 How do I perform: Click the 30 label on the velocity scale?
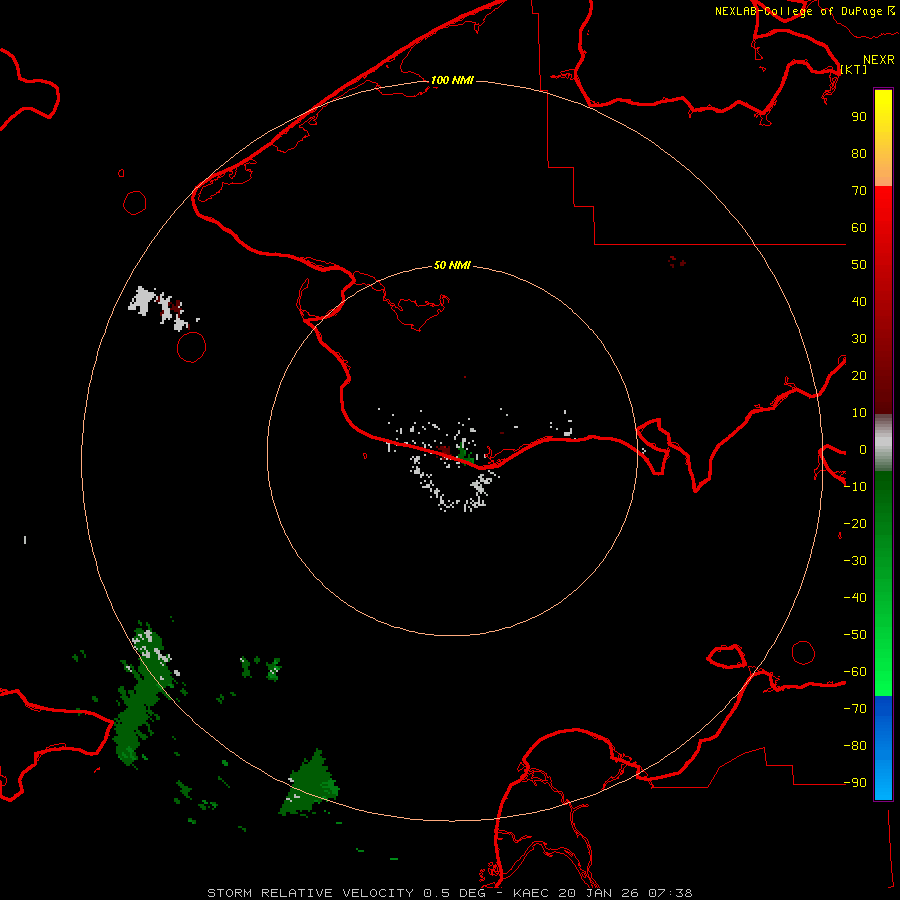coord(859,339)
